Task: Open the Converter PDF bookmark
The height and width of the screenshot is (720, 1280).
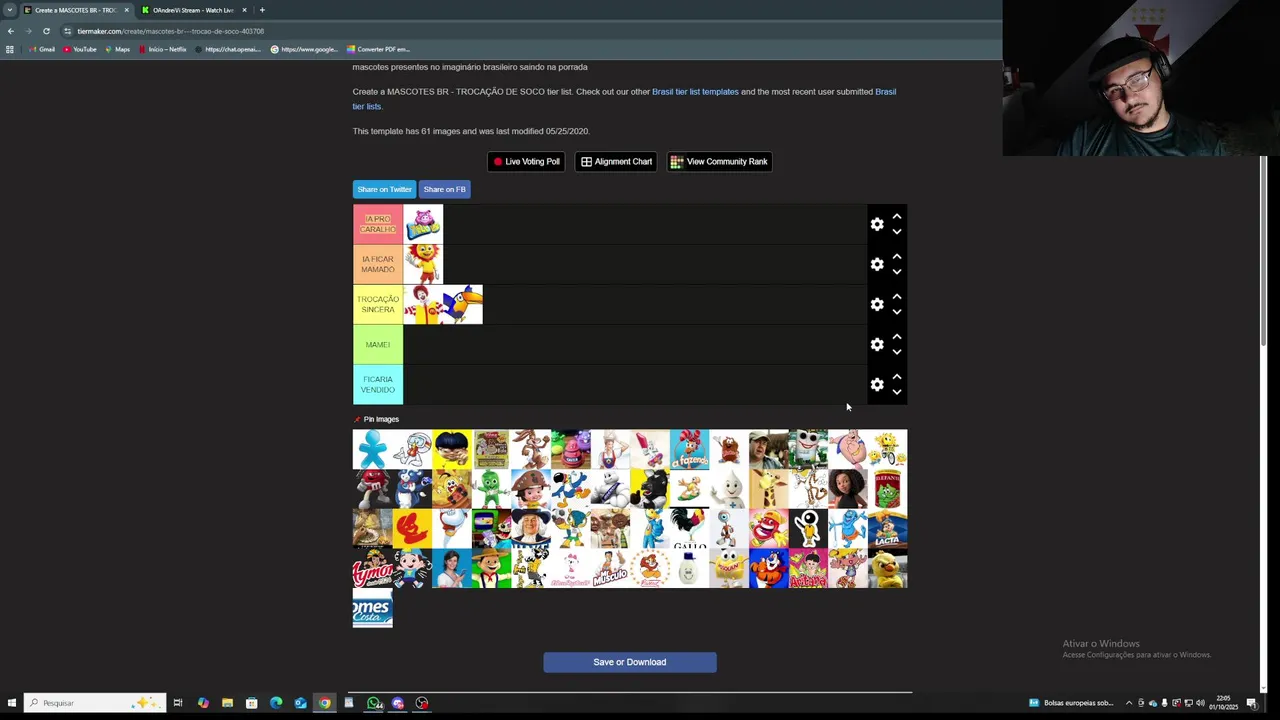Action: coord(378,49)
